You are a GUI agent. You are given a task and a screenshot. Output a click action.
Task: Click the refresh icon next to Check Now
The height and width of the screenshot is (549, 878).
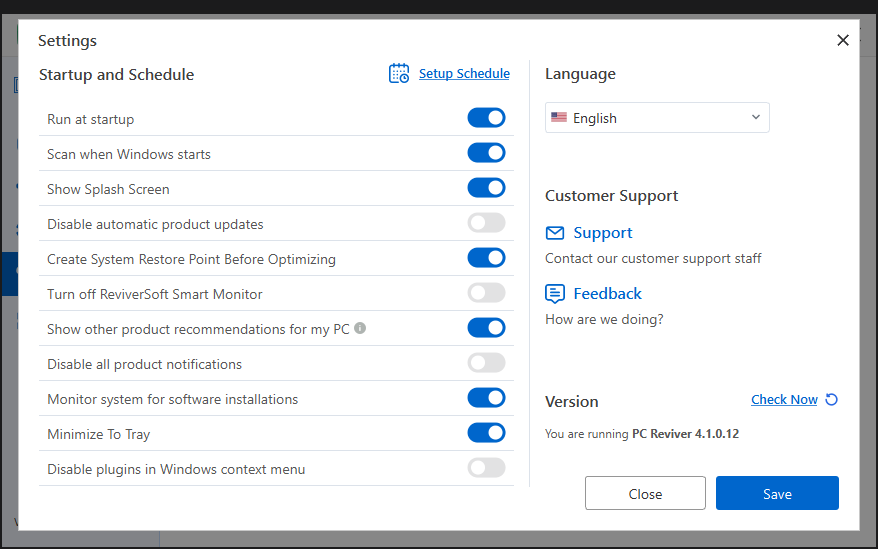pos(832,399)
